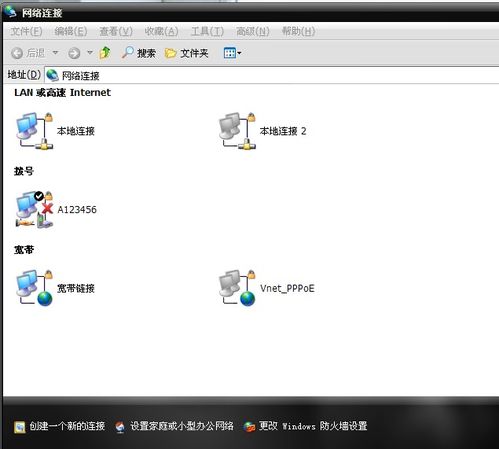Click the 本地连接 label text

point(76,131)
